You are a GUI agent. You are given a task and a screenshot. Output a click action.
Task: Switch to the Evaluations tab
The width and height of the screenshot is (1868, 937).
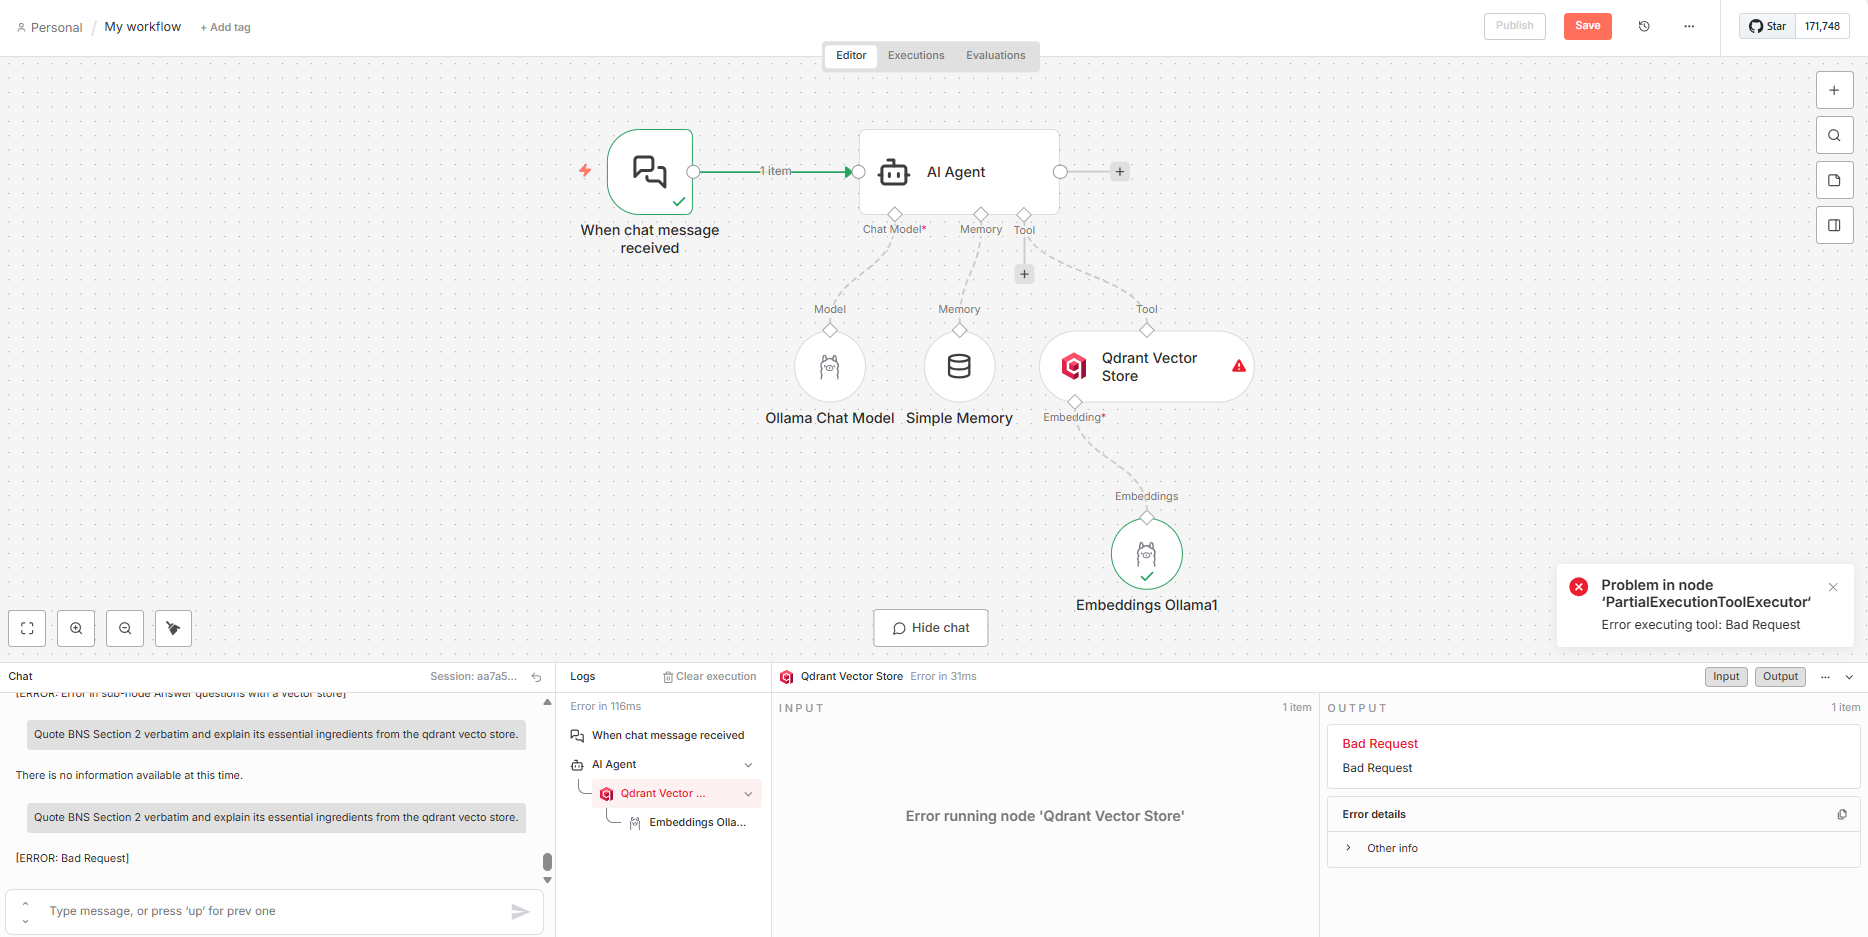coord(995,56)
